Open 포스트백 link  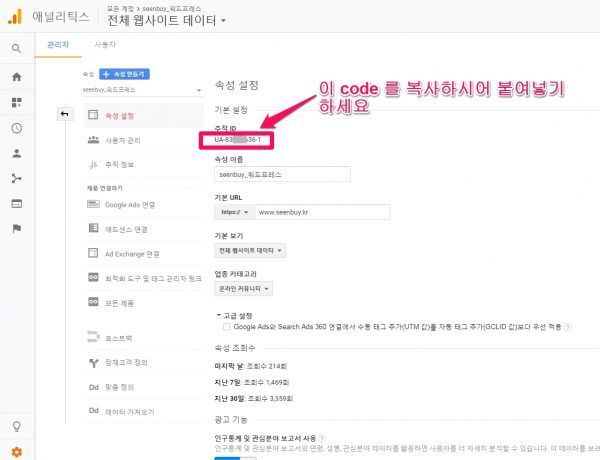click(119, 338)
